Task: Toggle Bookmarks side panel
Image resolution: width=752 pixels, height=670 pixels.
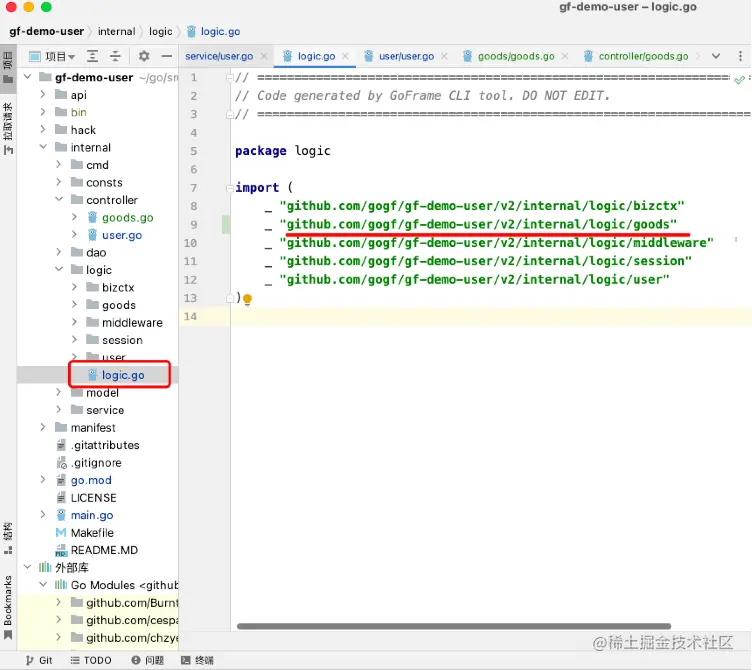Action: pos(8,607)
